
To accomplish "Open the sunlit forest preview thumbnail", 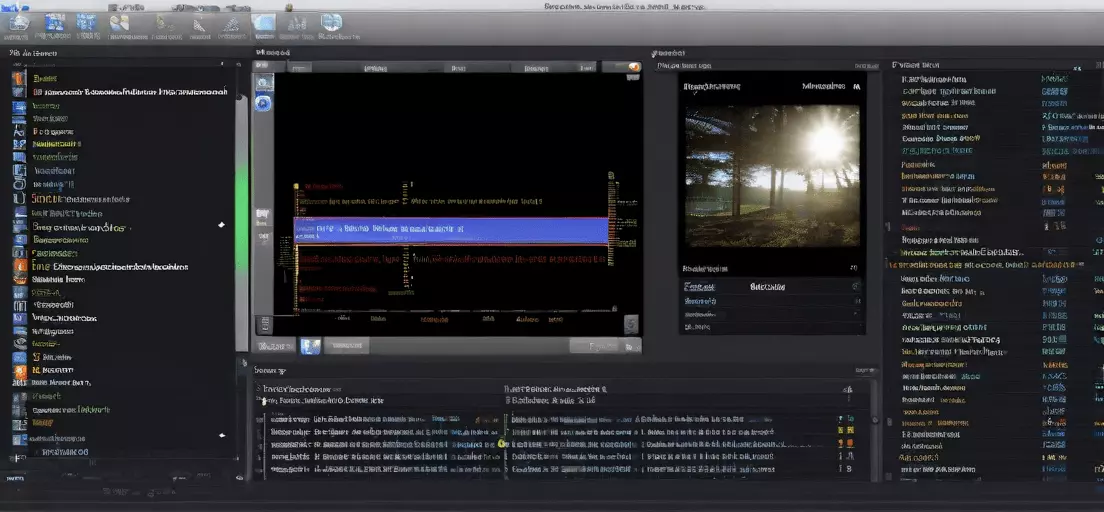I will [x=772, y=176].
